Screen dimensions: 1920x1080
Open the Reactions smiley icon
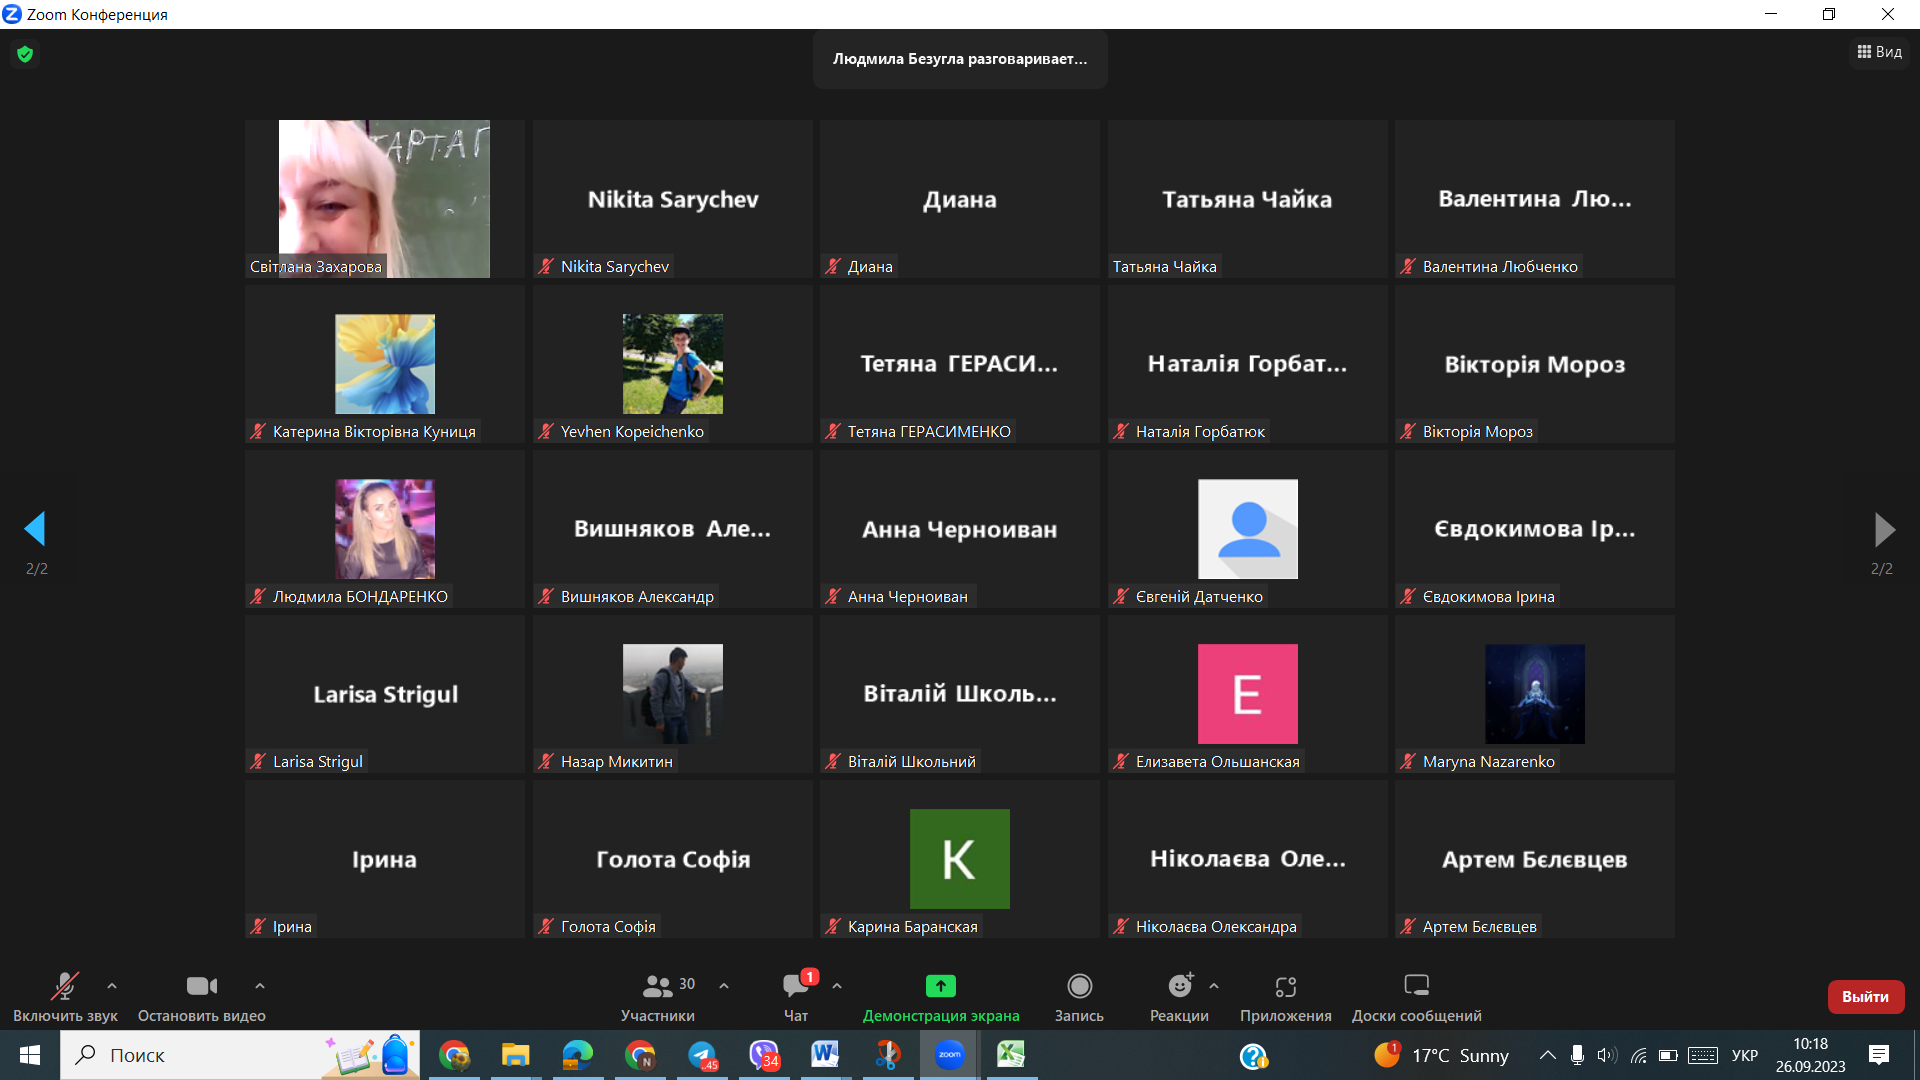click(1180, 986)
